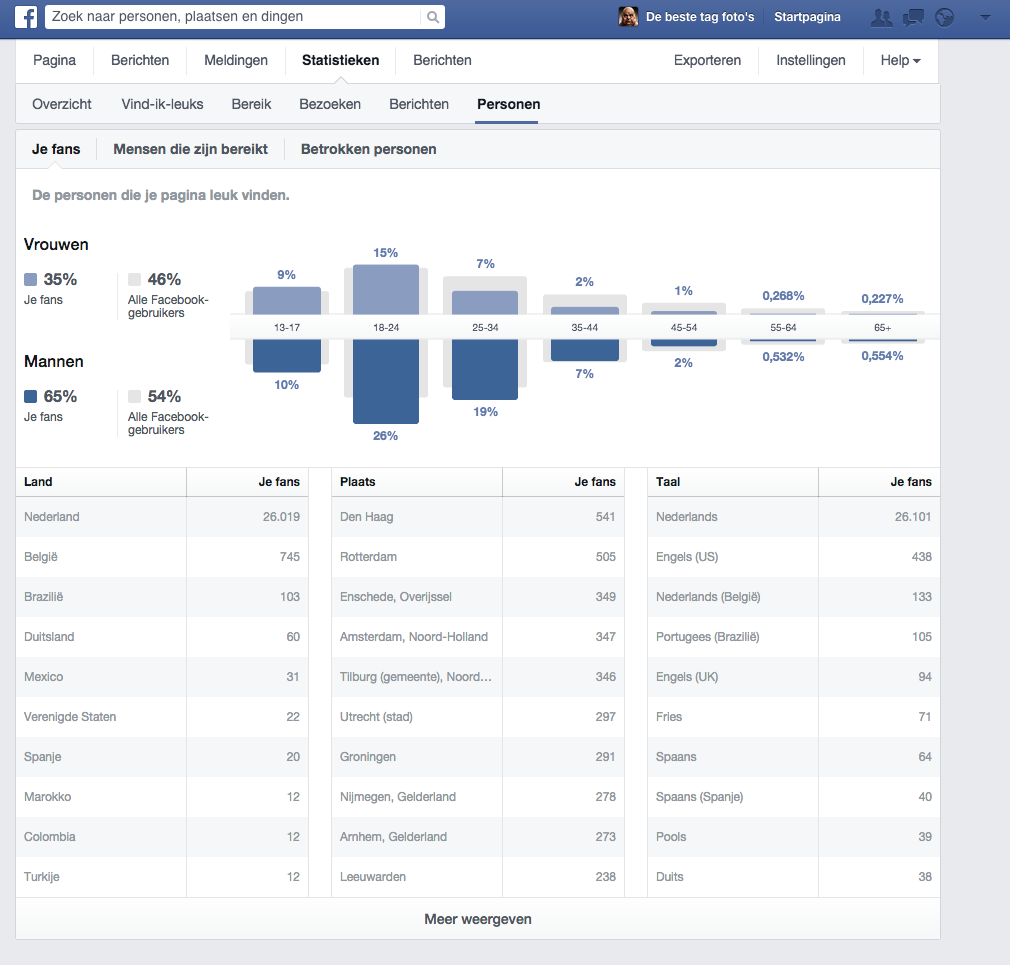Click the 45-54 age group label
This screenshot has width=1010, height=965.
683,327
